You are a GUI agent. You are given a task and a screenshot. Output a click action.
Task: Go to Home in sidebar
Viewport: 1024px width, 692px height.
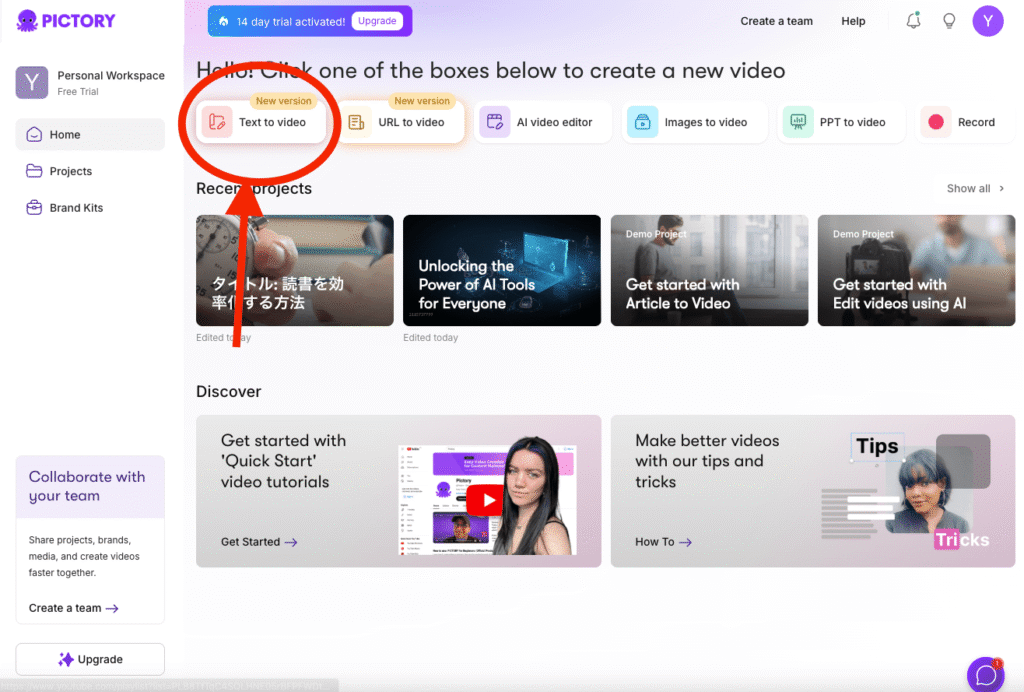[x=90, y=134]
